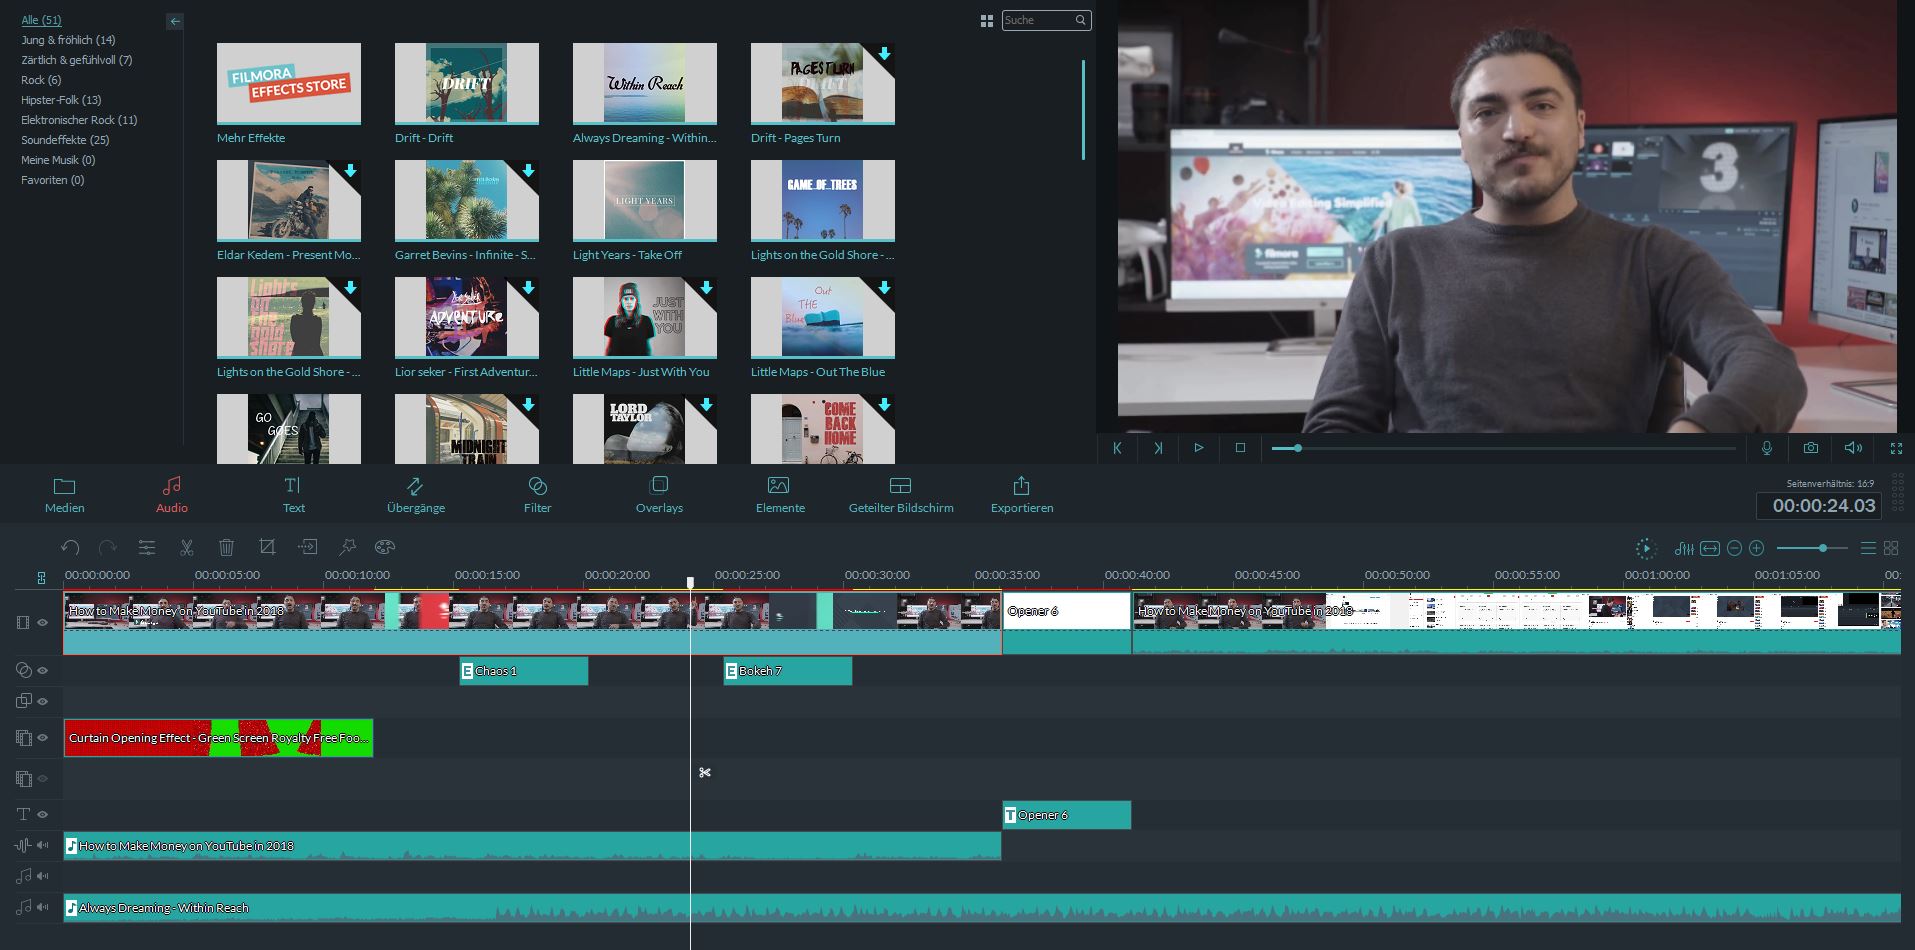Open the crop and zoom tool
Viewport: 1915px width, 950px height.
point(267,547)
